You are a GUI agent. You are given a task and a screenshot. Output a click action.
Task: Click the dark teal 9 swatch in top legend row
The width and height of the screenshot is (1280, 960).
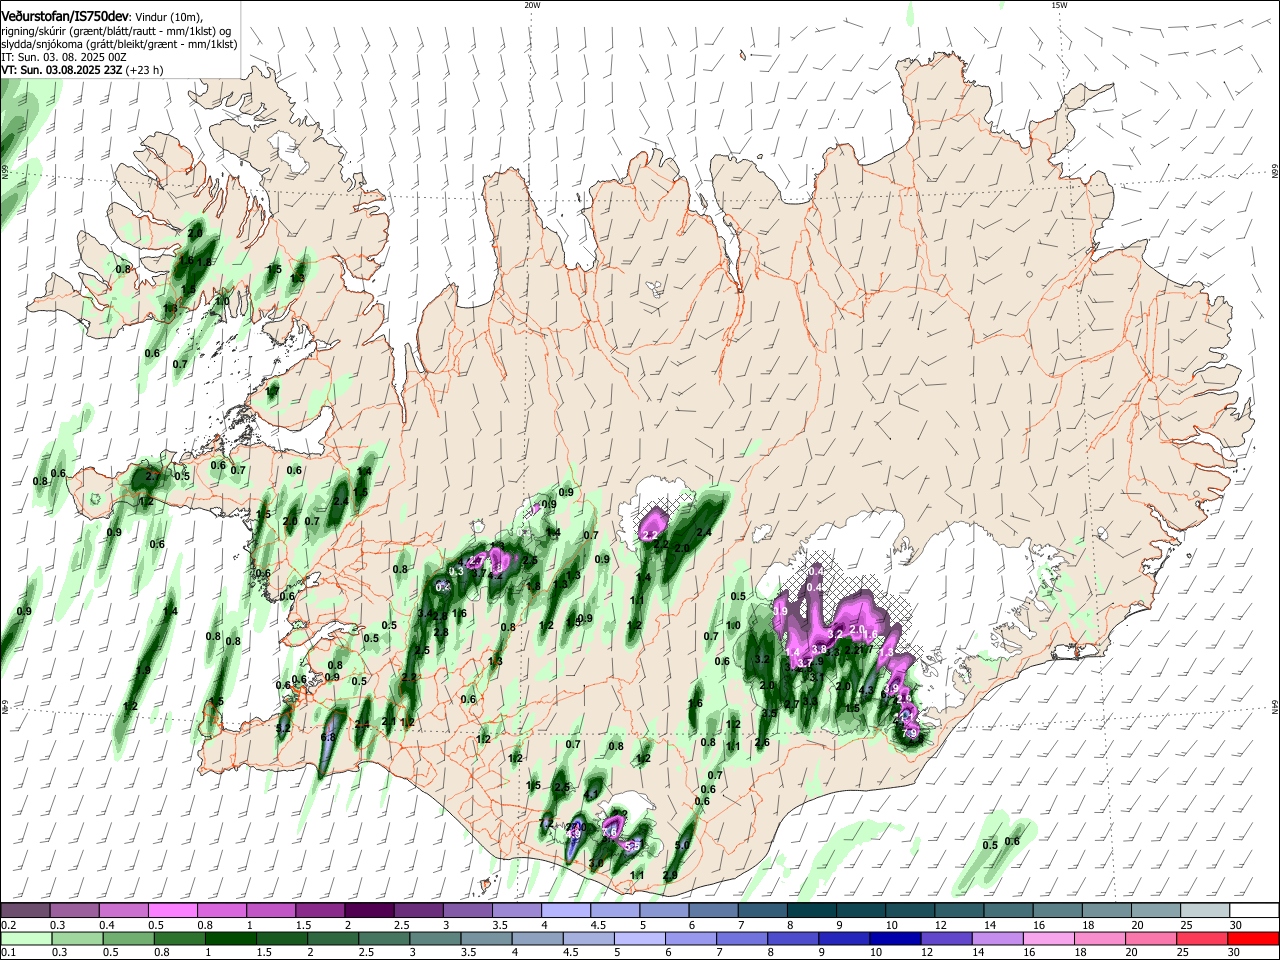pos(861,911)
